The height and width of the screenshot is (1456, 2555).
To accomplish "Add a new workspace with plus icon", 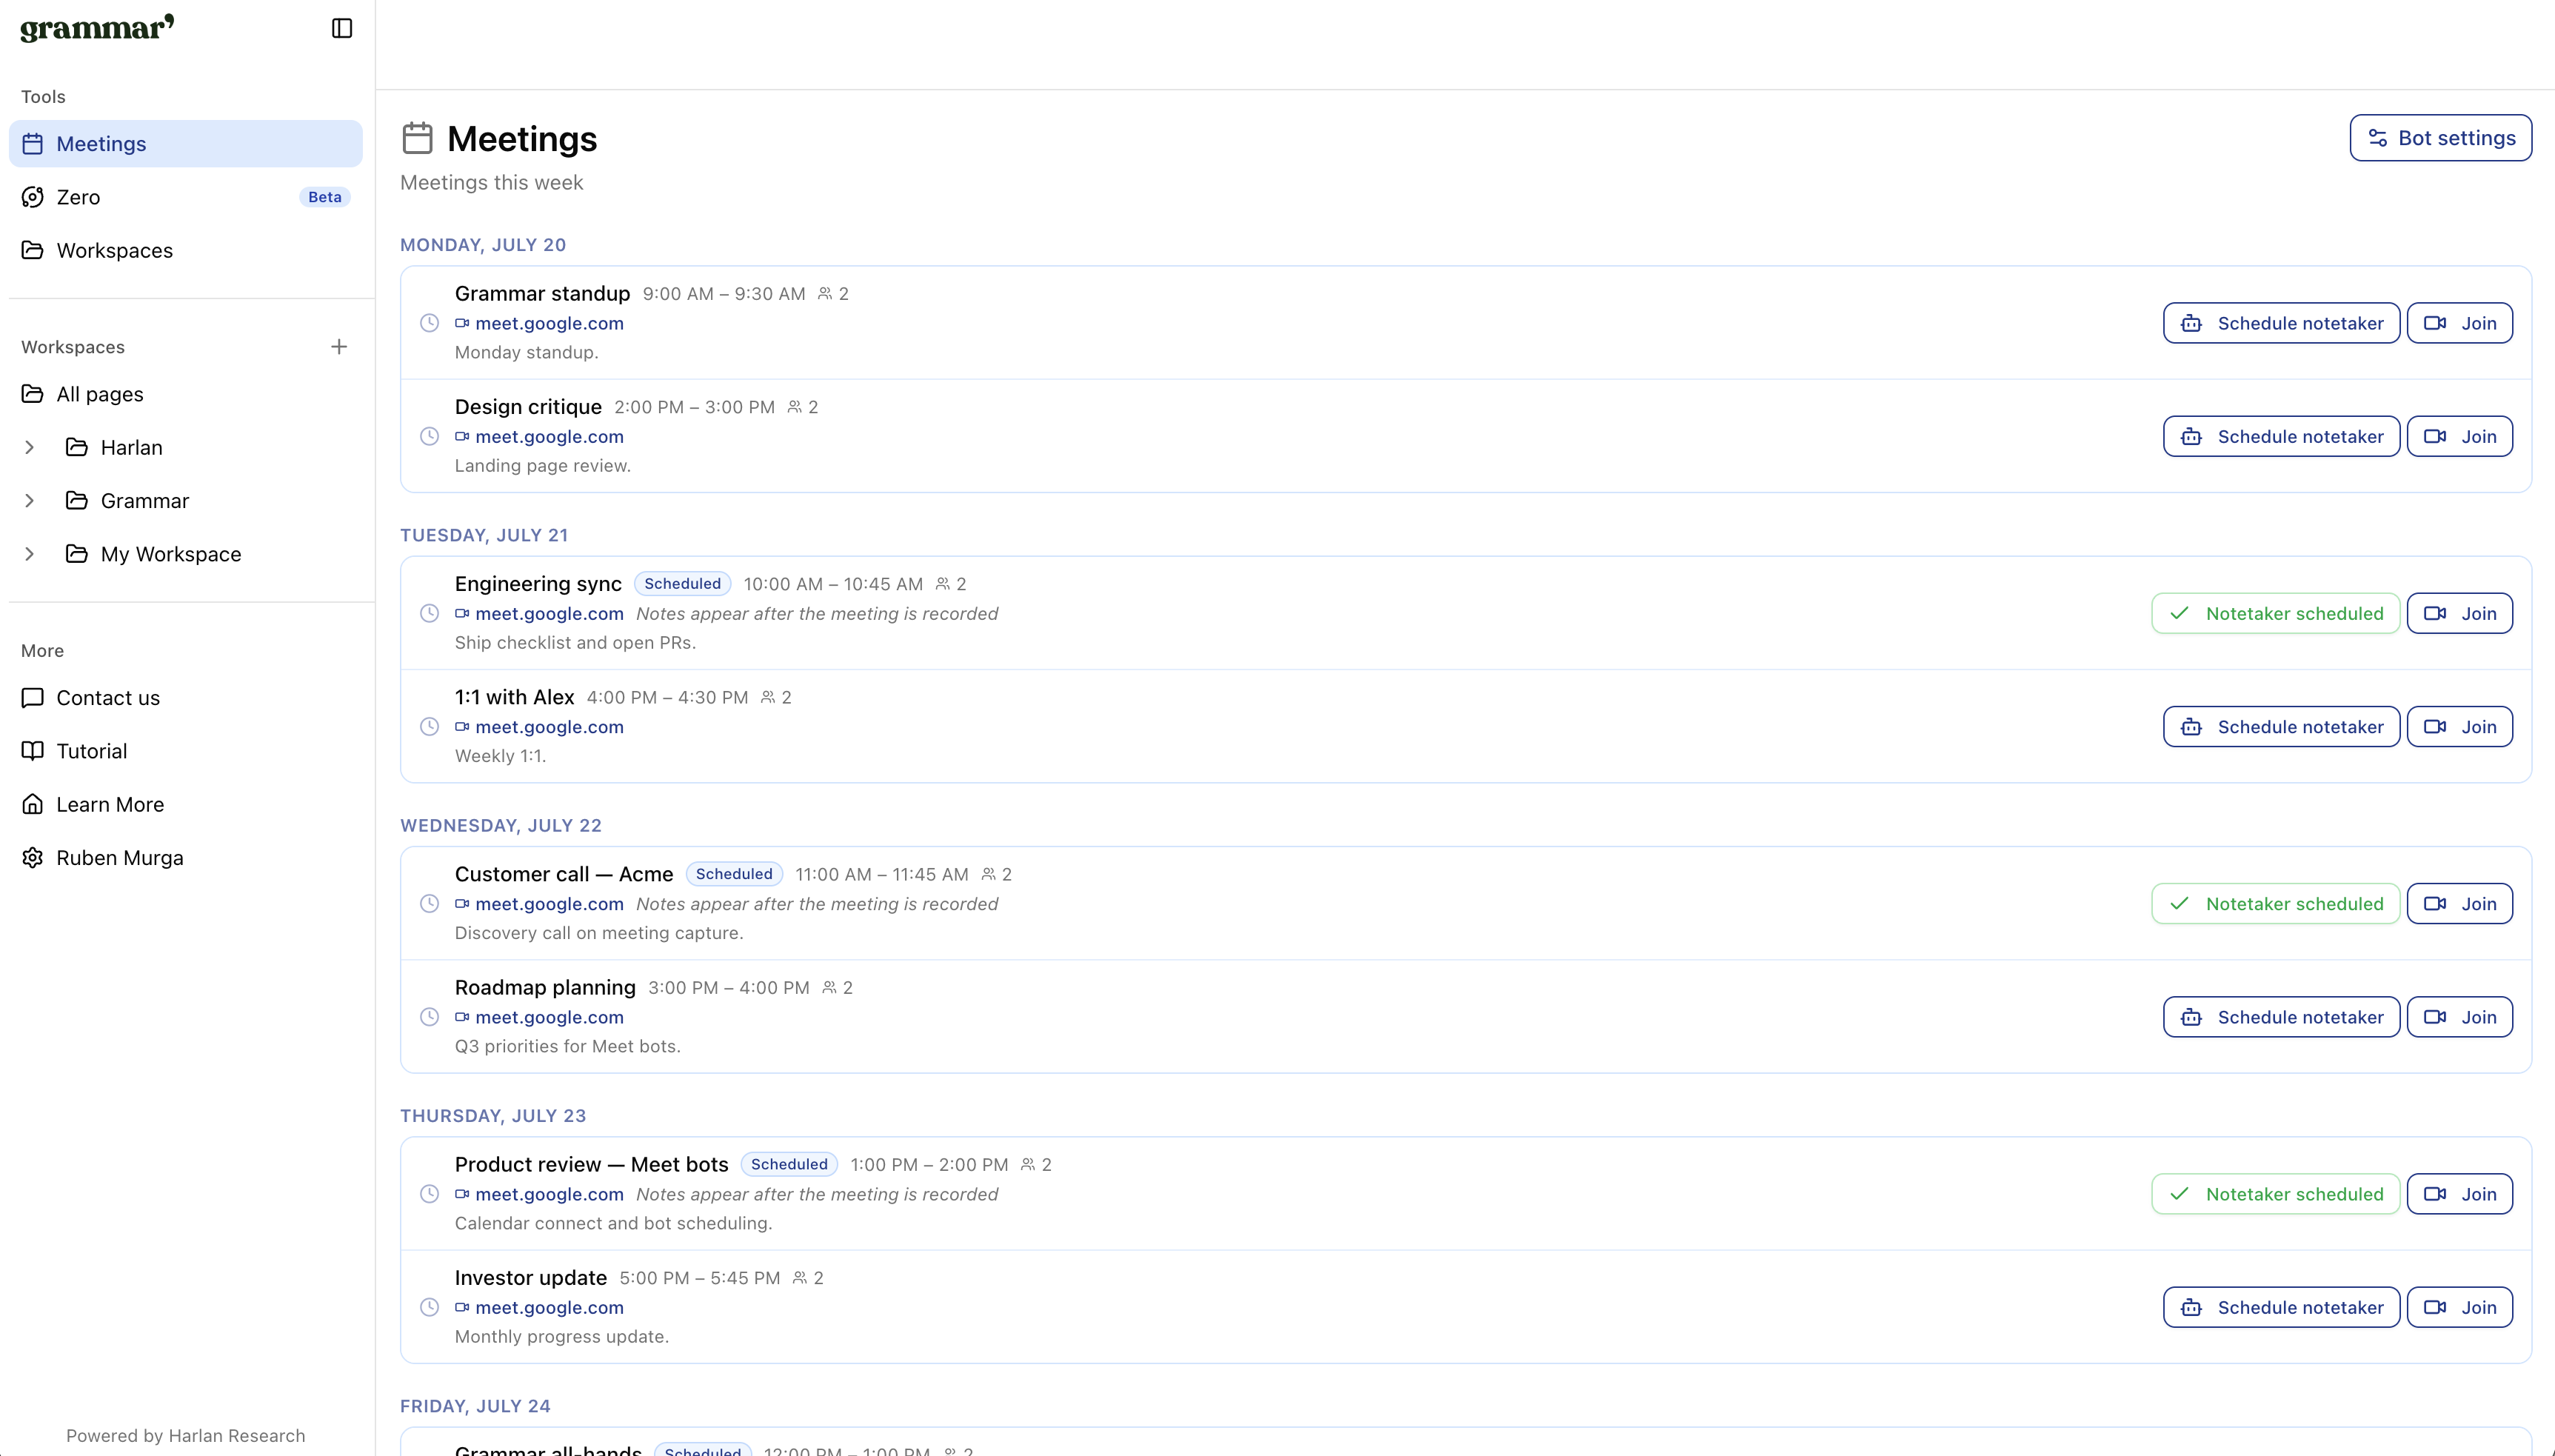I will pos(339,347).
